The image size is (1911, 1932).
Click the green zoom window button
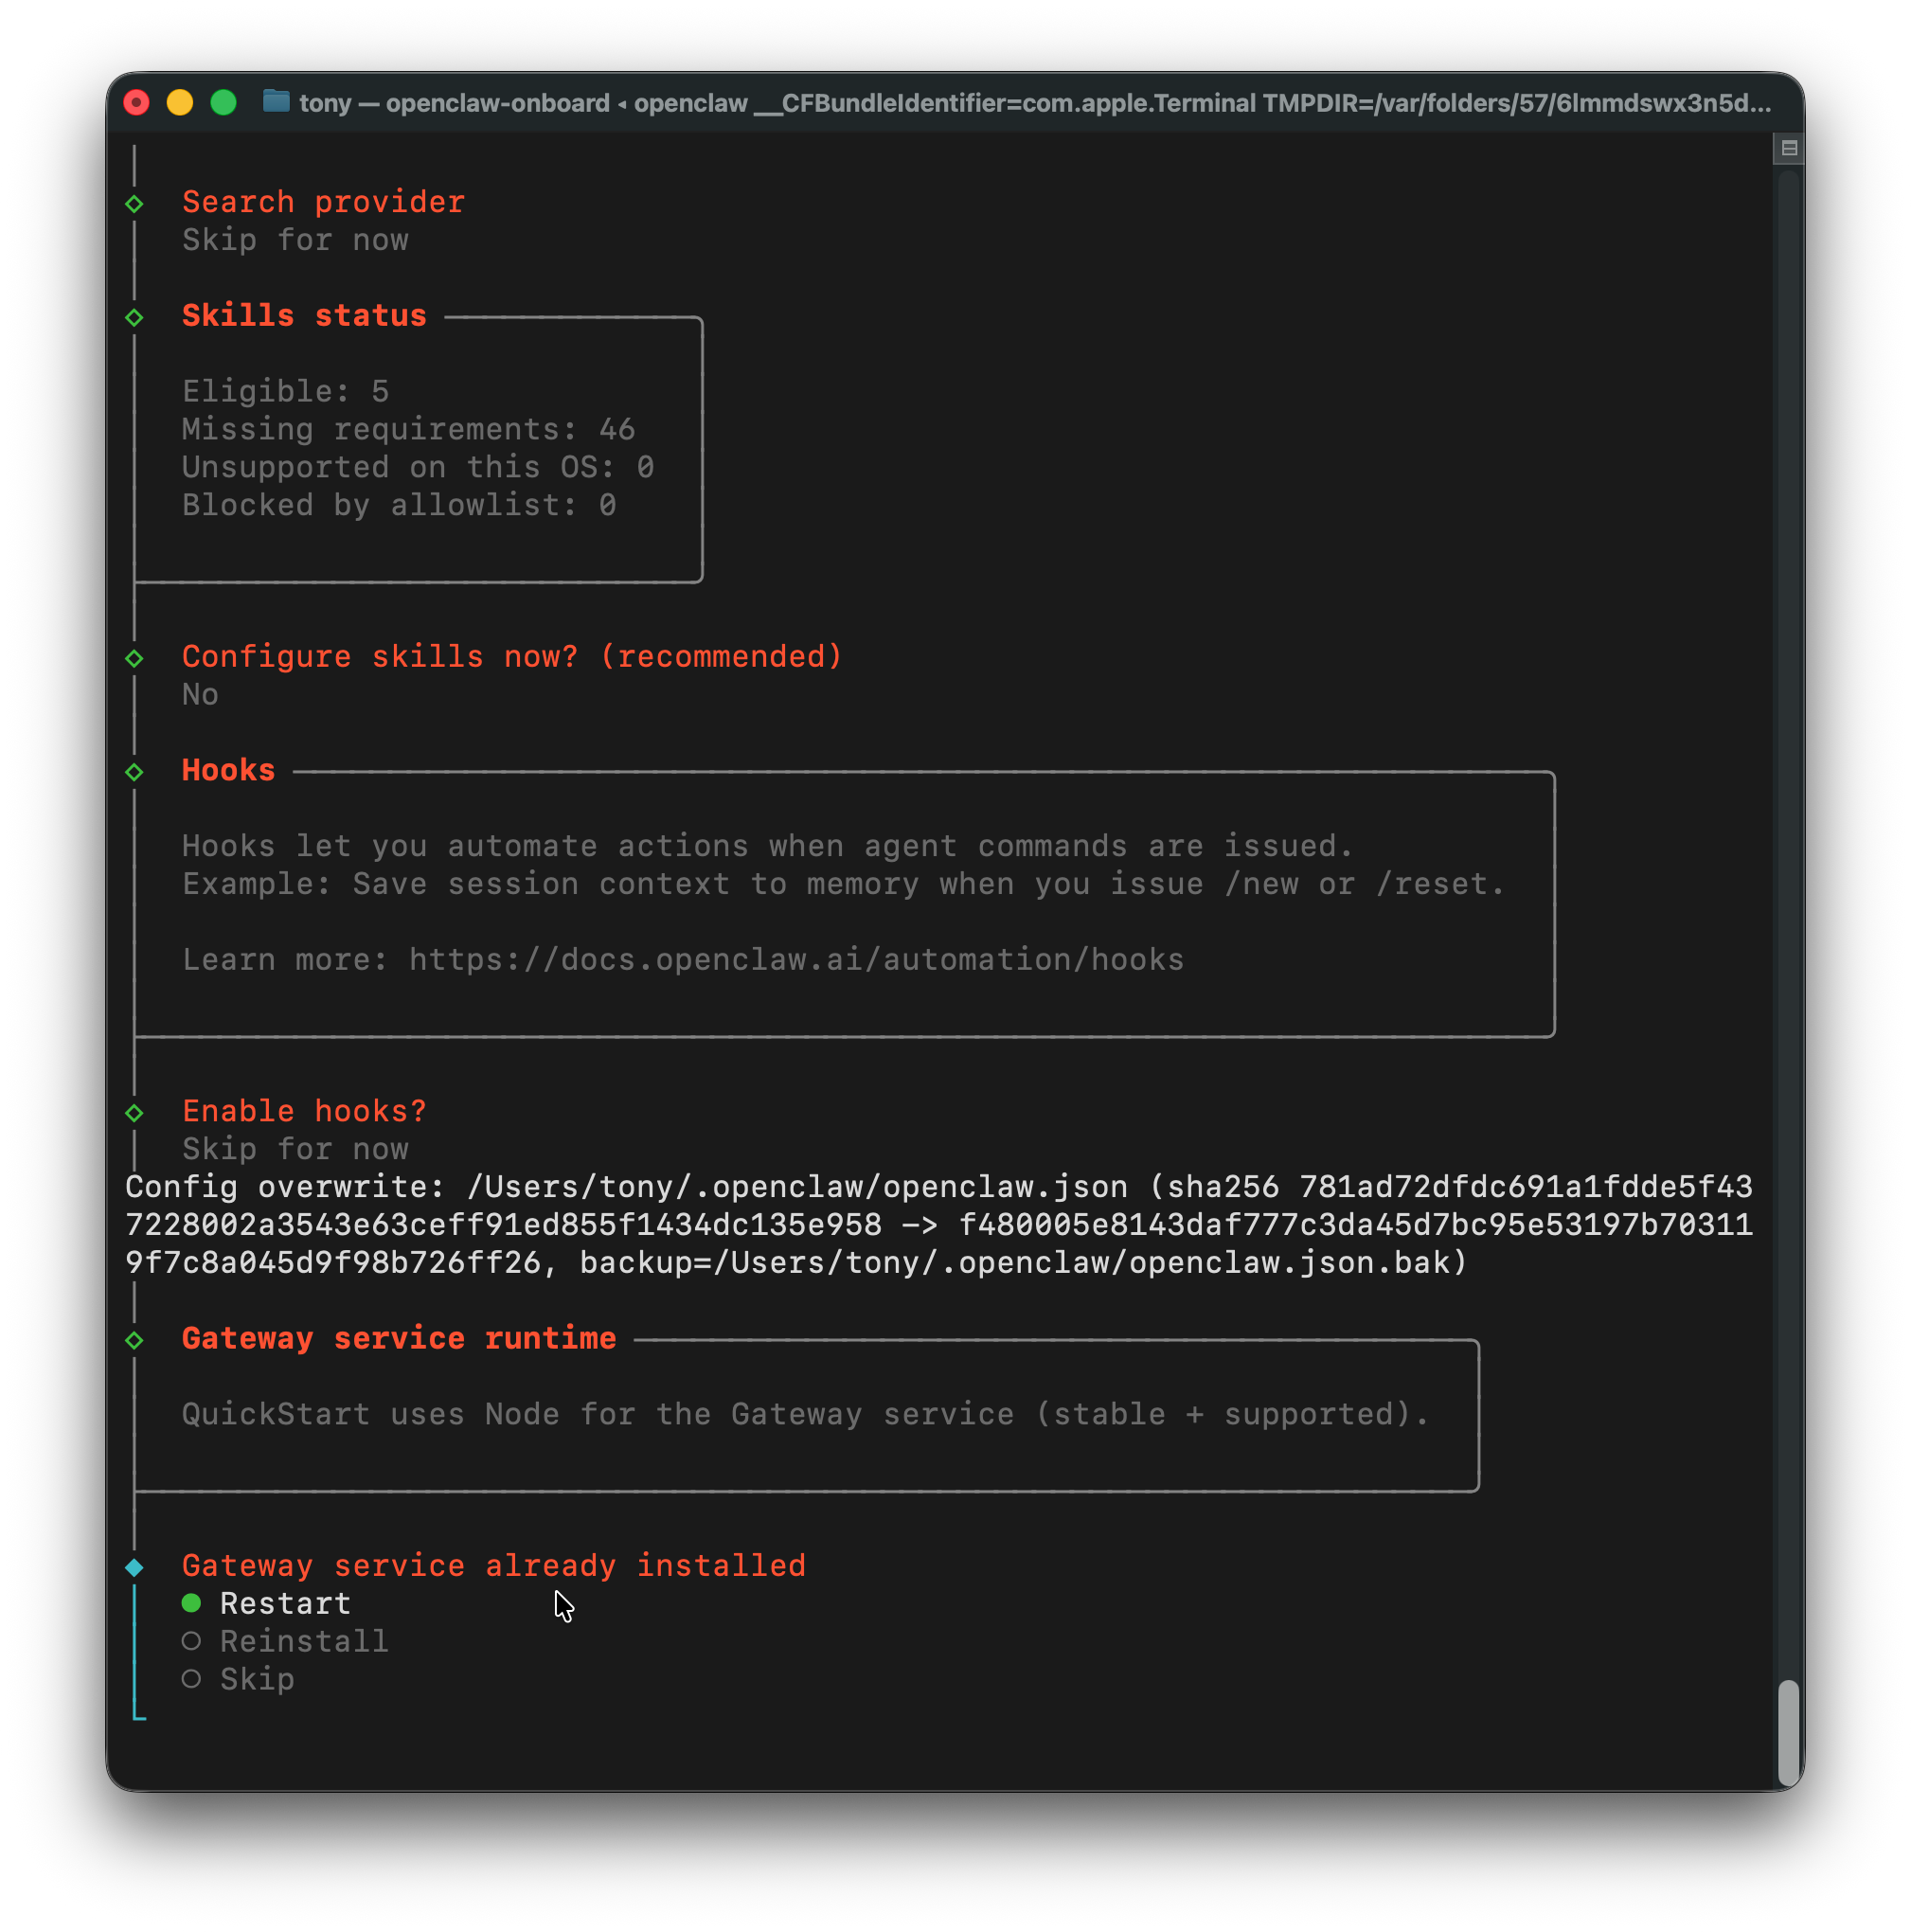[224, 103]
